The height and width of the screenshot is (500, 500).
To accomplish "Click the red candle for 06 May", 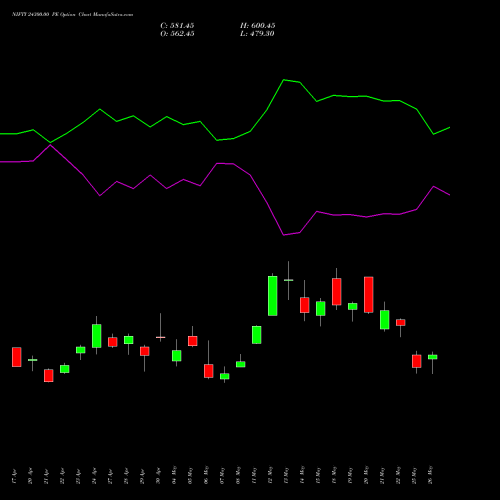I will 209,371.
